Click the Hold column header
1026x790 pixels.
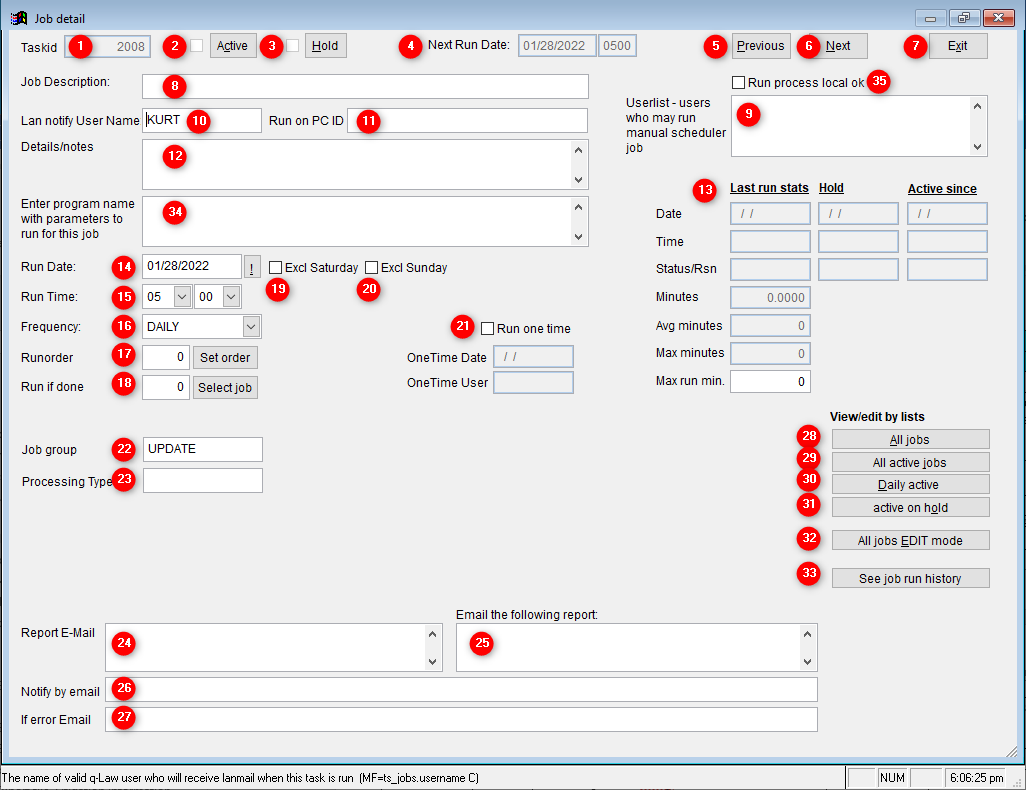831,188
